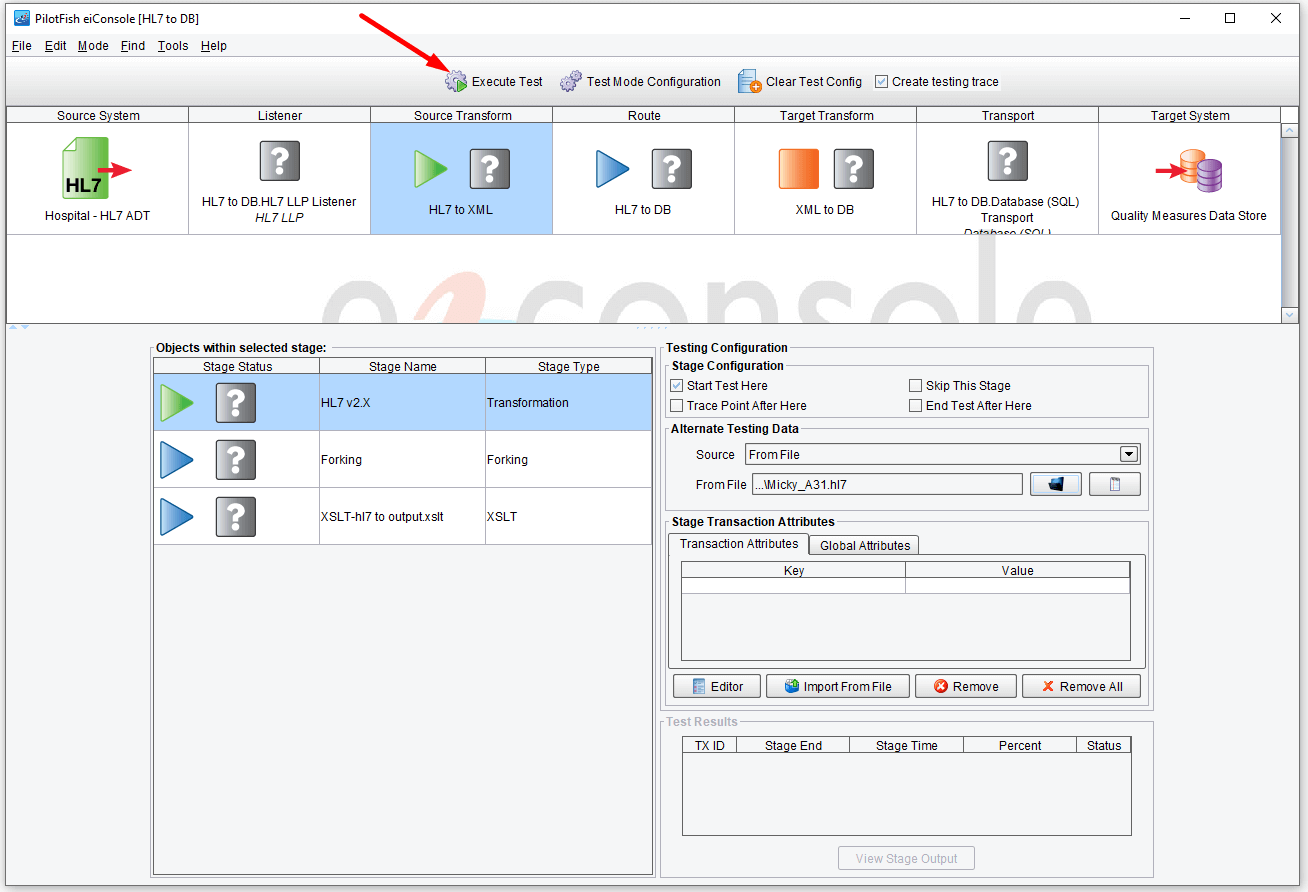Click the Stage Type column header
This screenshot has height=892, width=1308.
point(568,367)
